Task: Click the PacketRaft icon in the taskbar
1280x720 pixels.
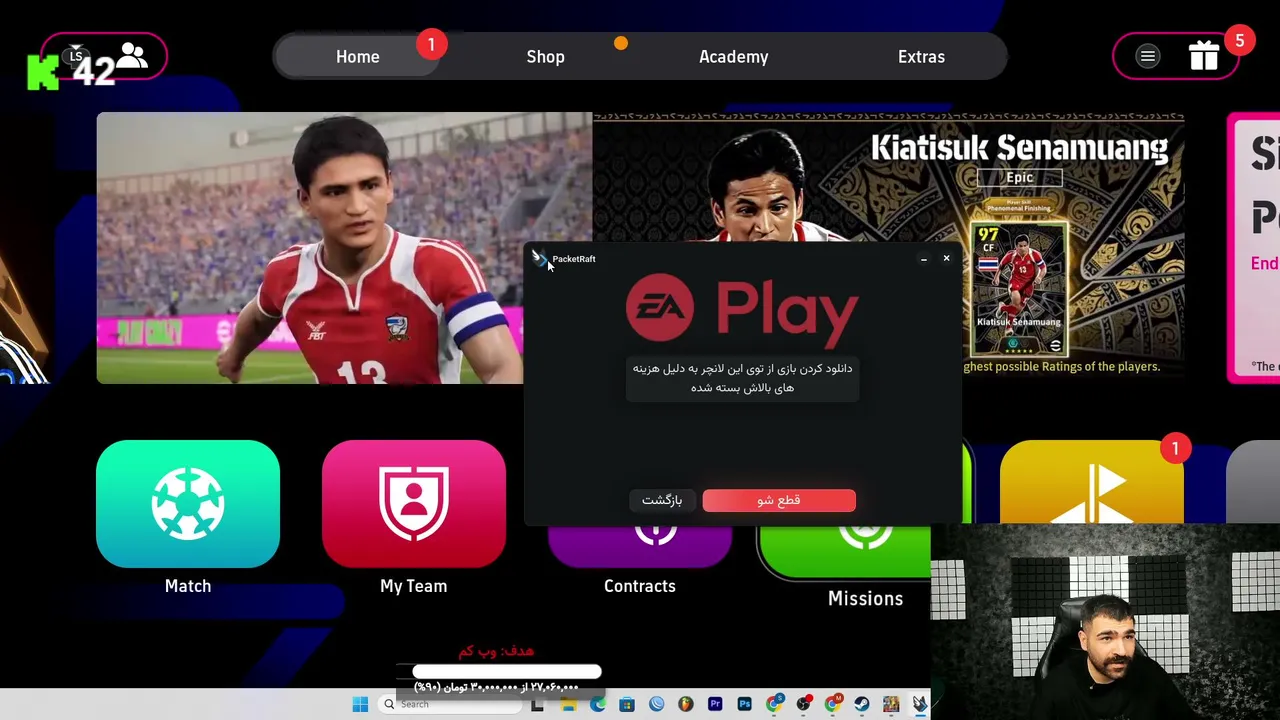Action: tap(919, 705)
